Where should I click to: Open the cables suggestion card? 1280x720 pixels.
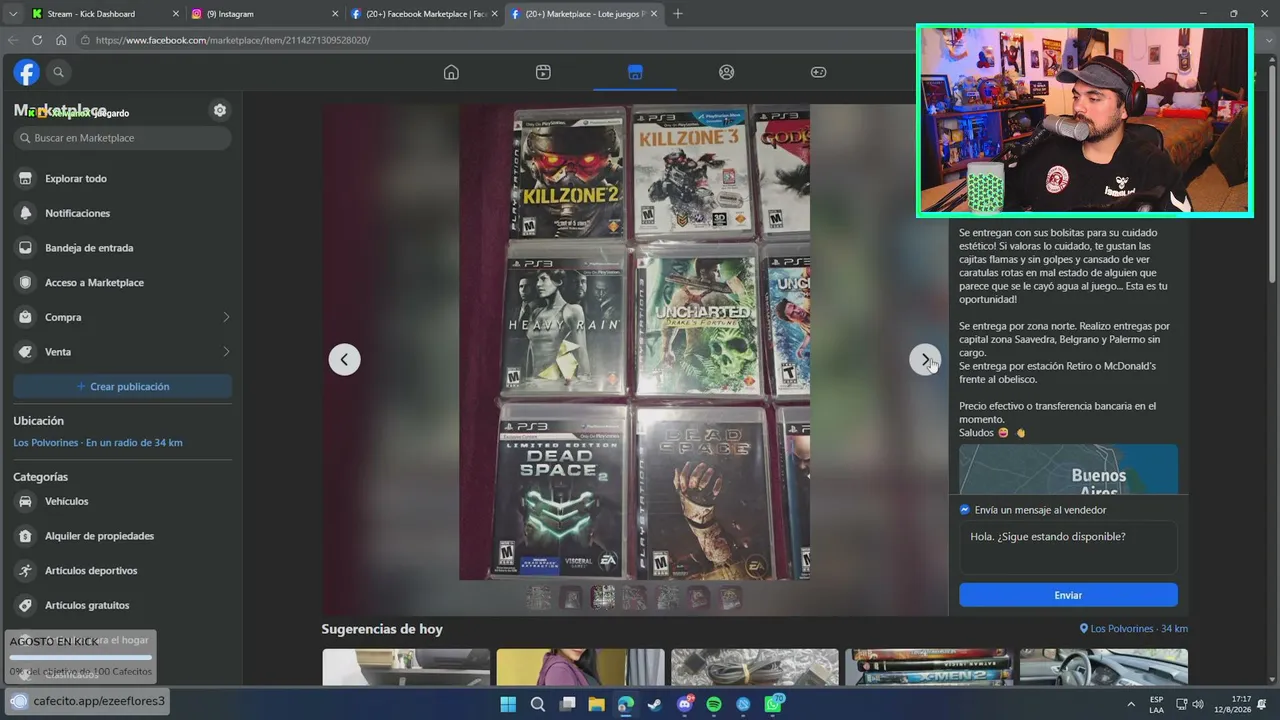tap(755, 667)
